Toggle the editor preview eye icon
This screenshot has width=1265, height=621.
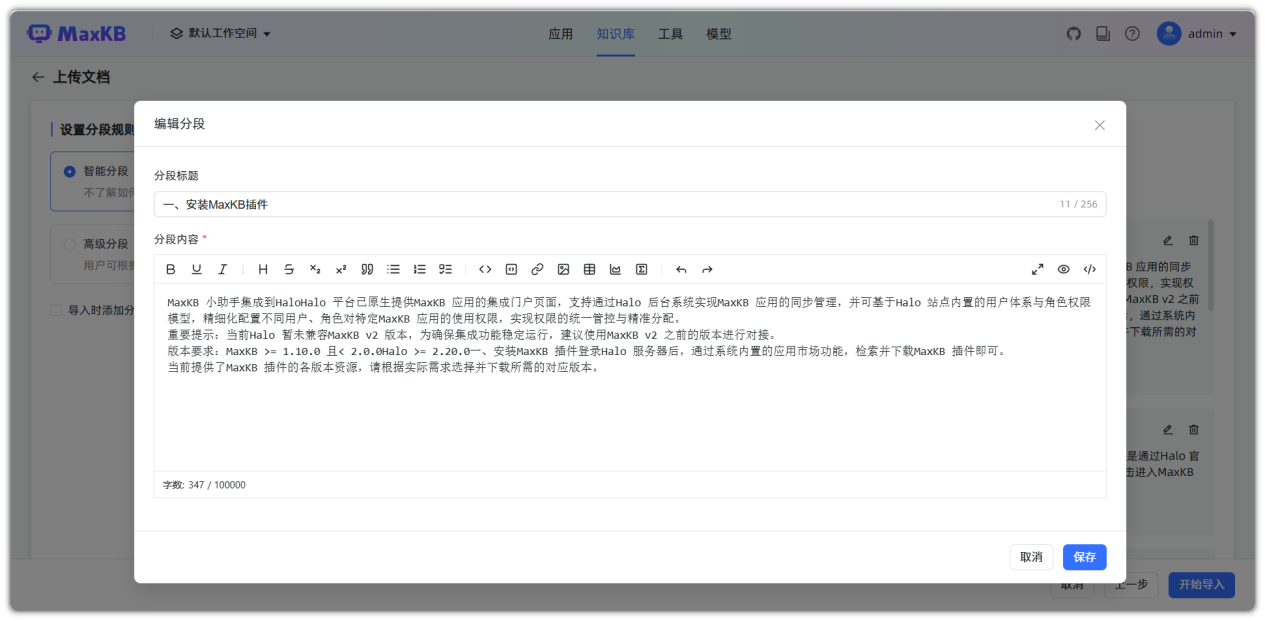tap(1063, 269)
